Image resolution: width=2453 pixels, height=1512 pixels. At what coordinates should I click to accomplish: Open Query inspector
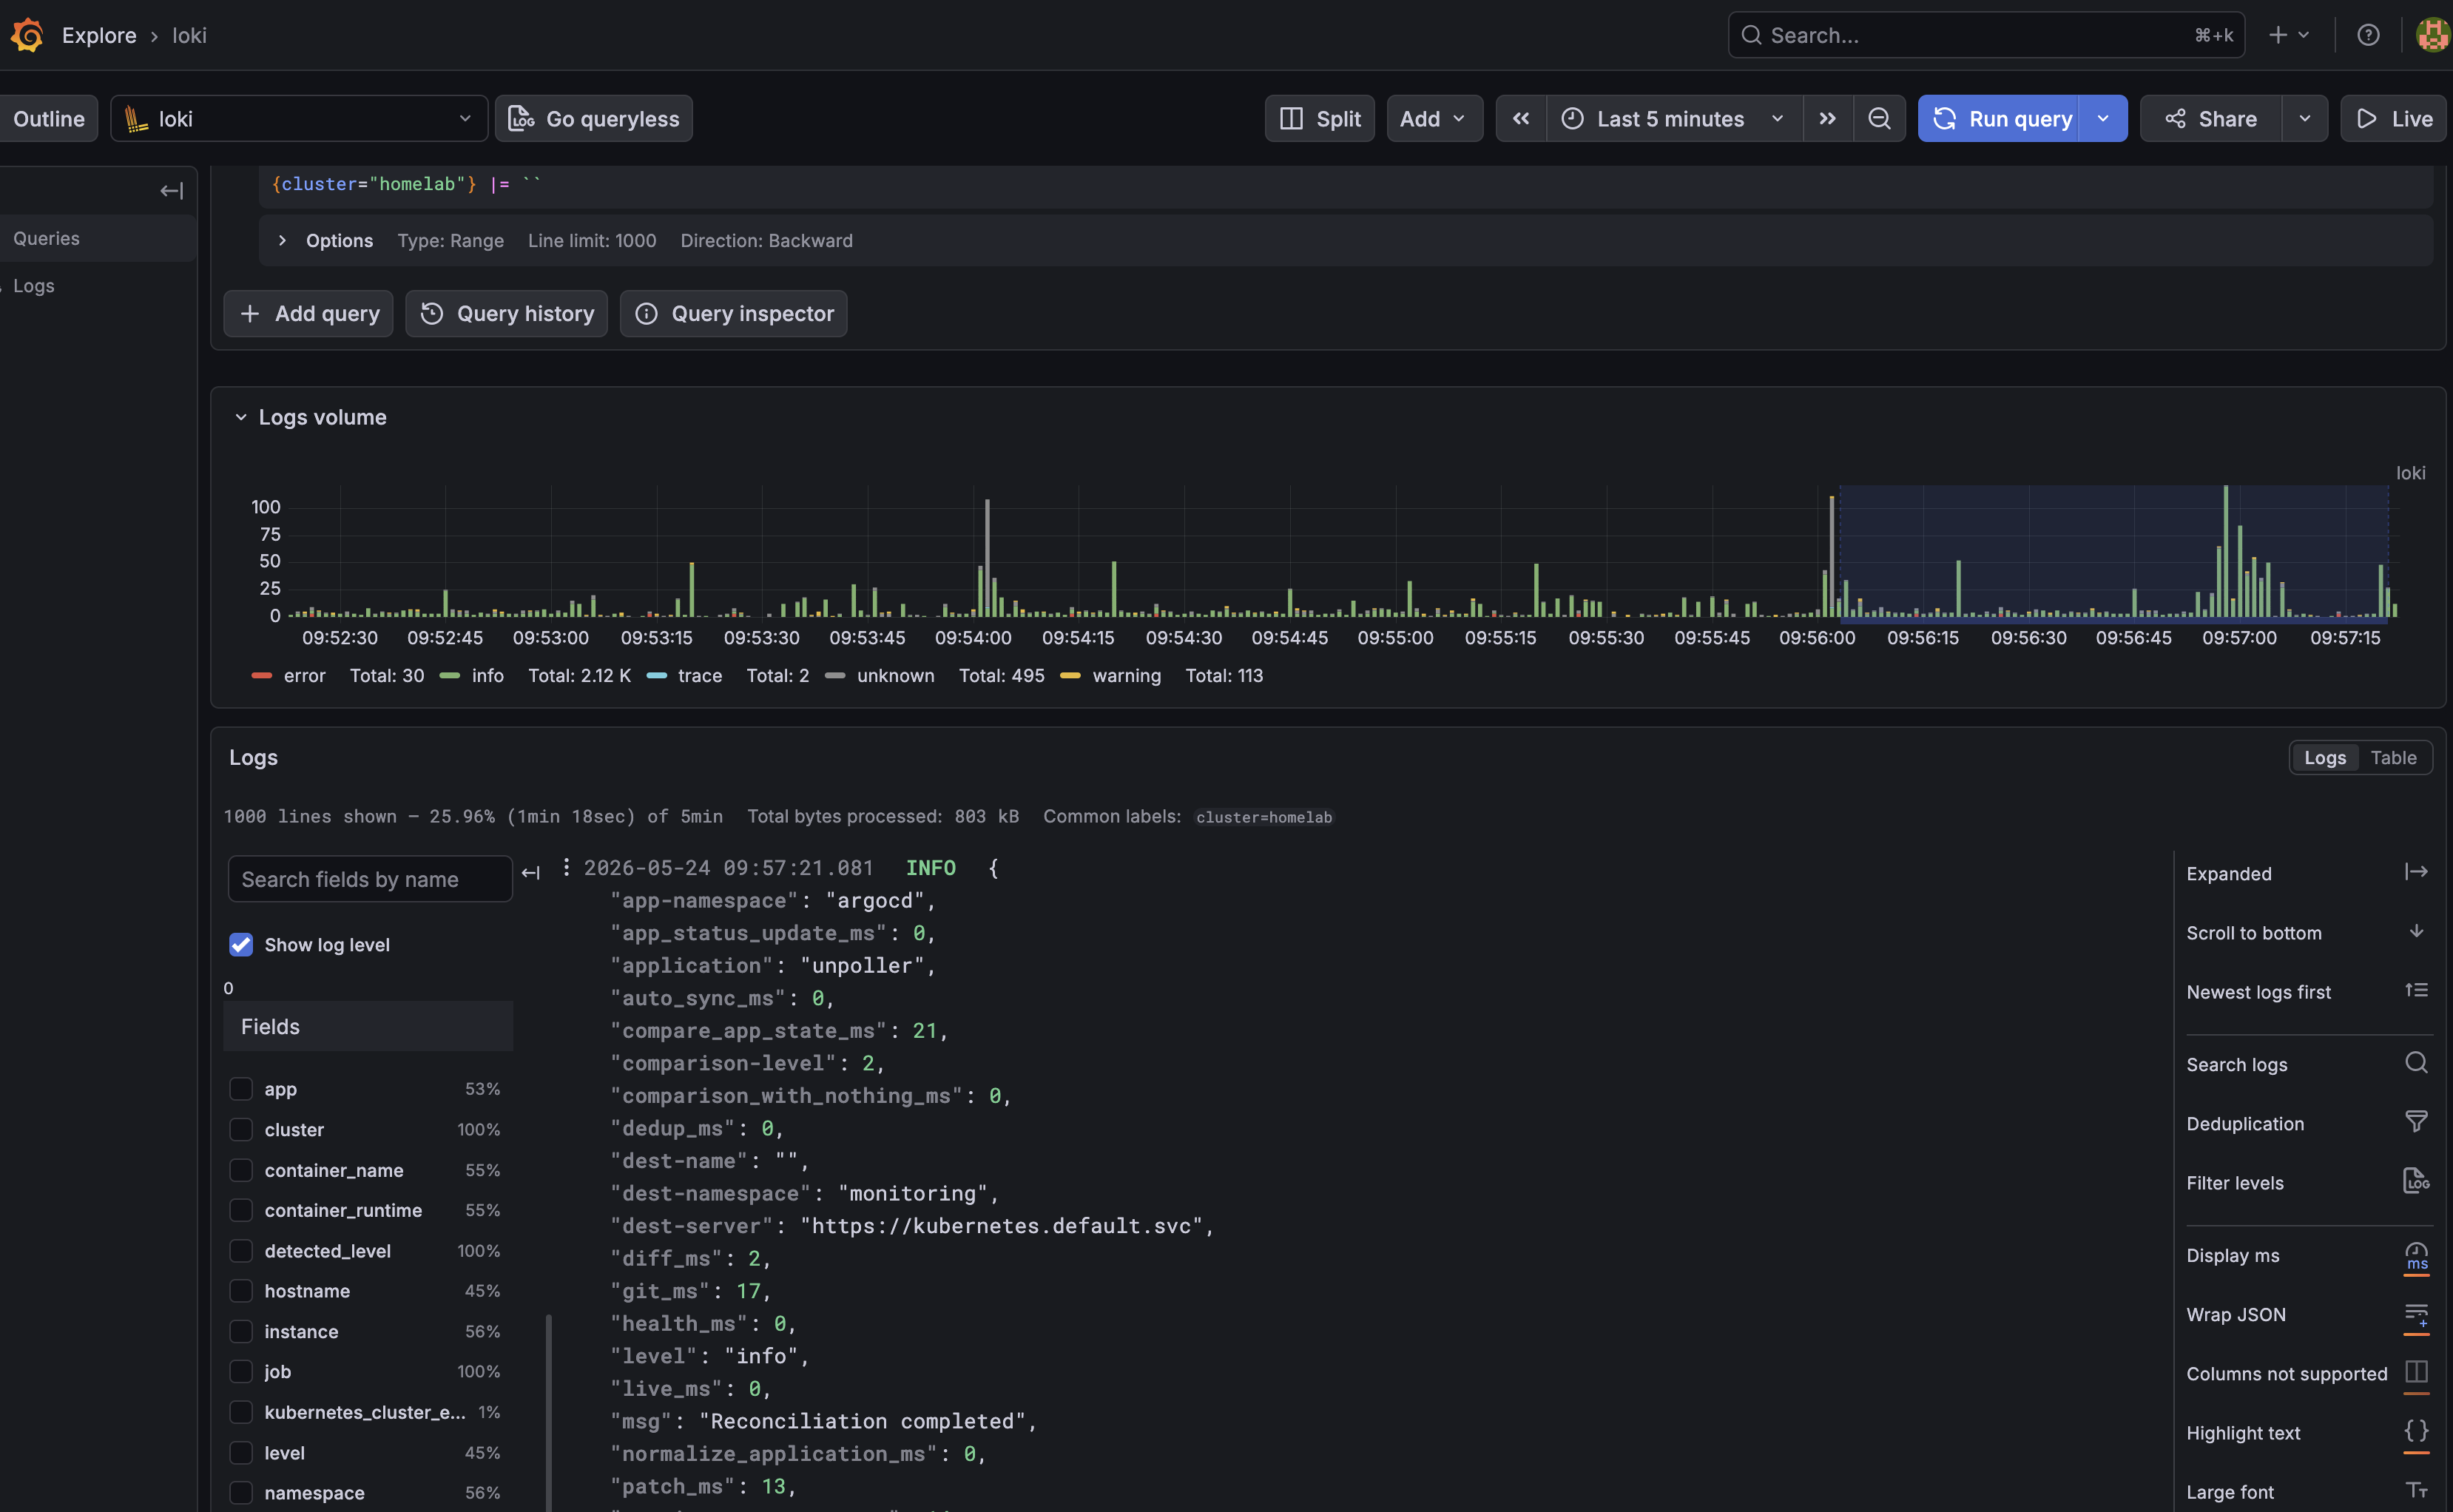(x=733, y=314)
